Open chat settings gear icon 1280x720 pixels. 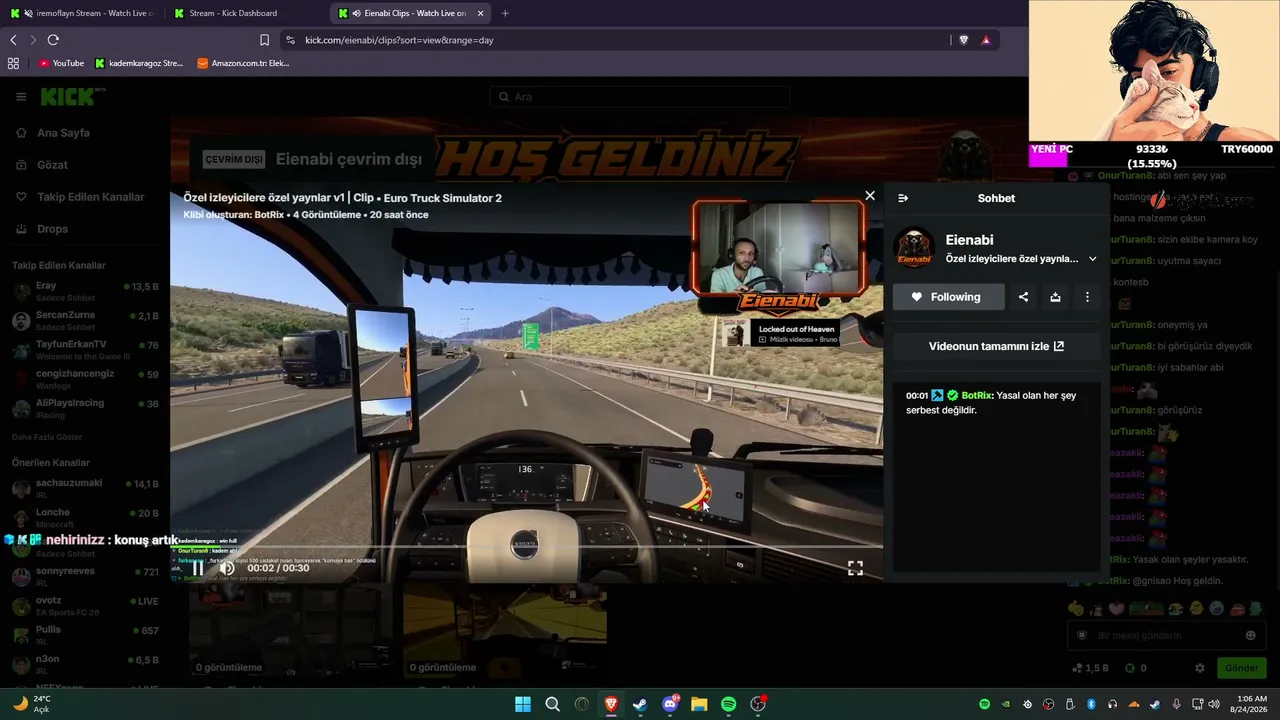click(1200, 668)
